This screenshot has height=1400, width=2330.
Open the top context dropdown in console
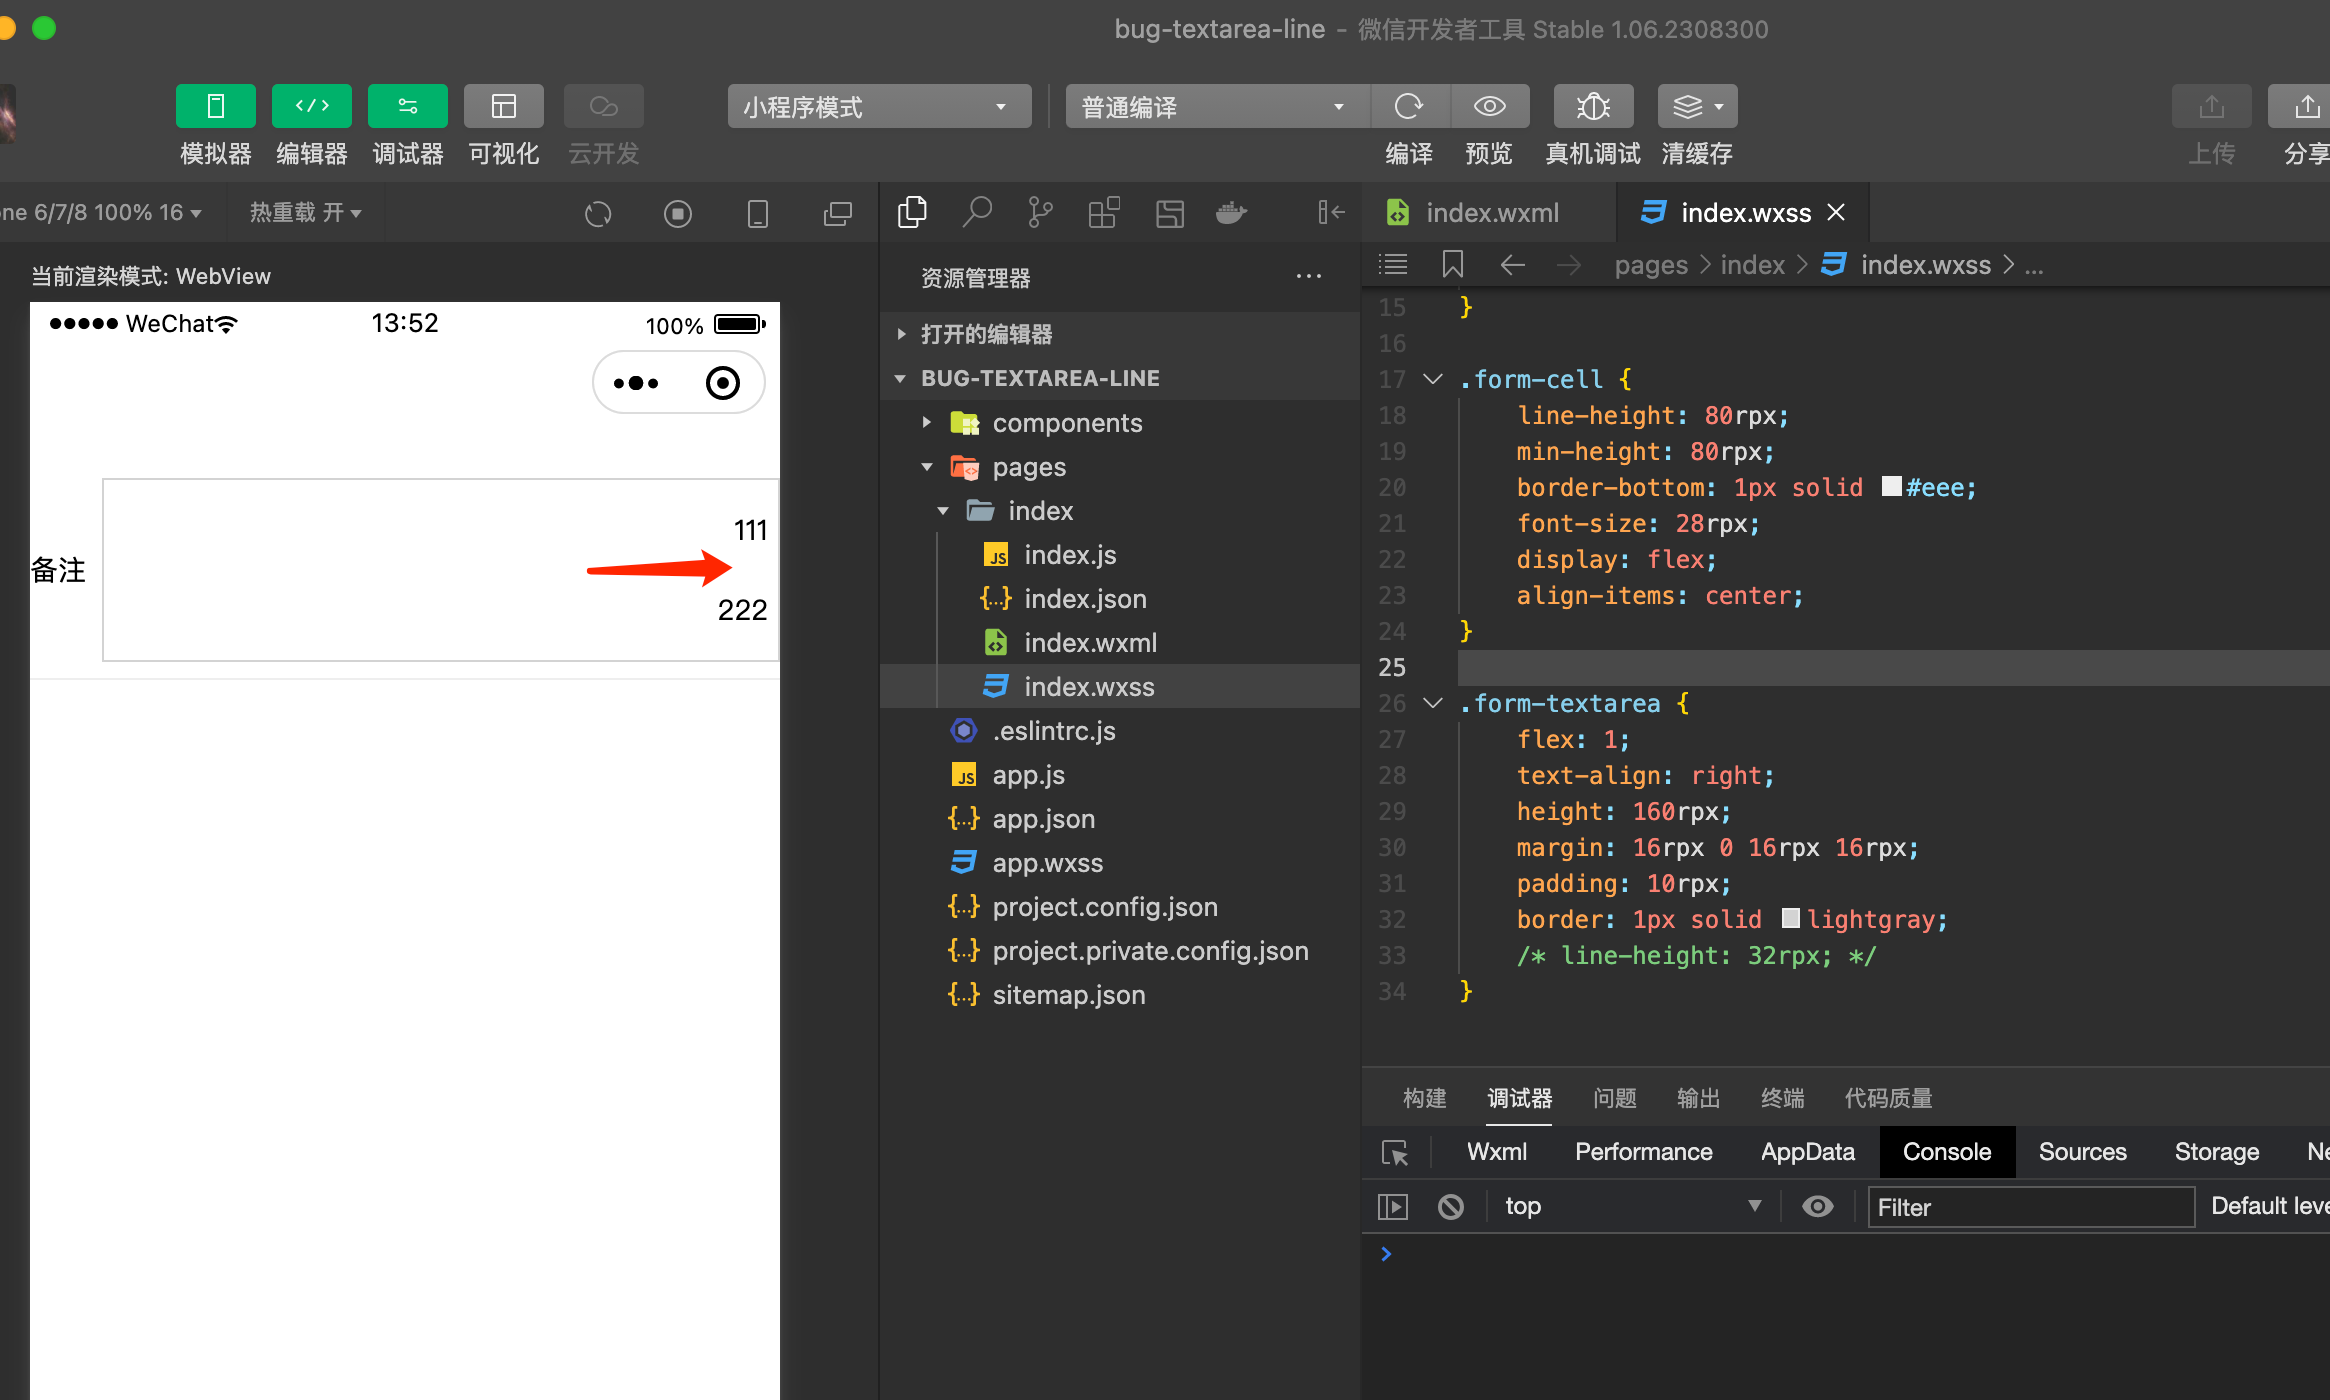(1633, 1207)
